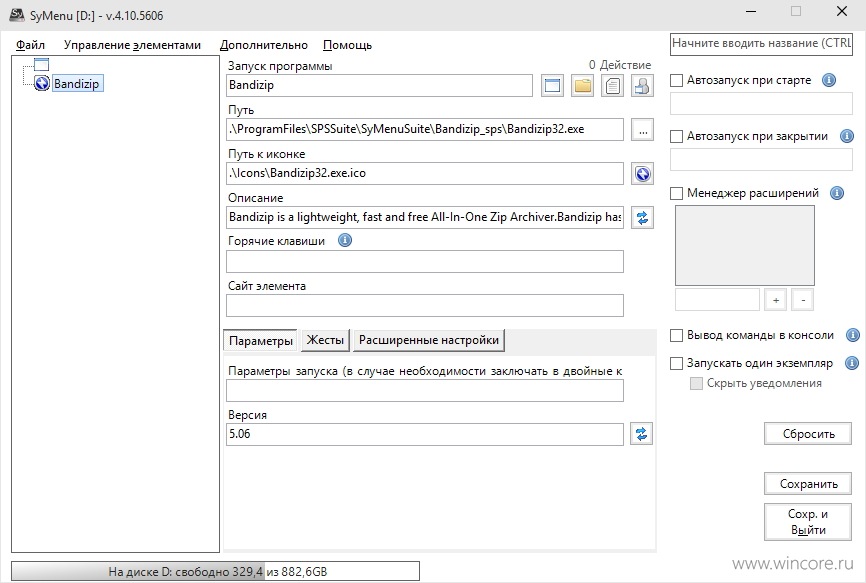Click the Описание text field

pyautogui.click(x=425, y=218)
